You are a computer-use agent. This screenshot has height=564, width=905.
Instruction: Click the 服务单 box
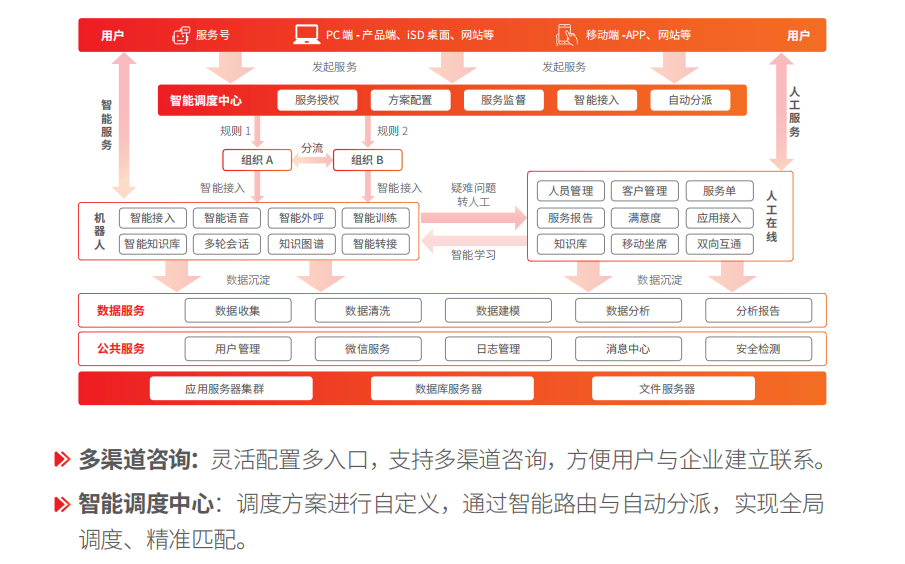pyautogui.click(x=719, y=191)
